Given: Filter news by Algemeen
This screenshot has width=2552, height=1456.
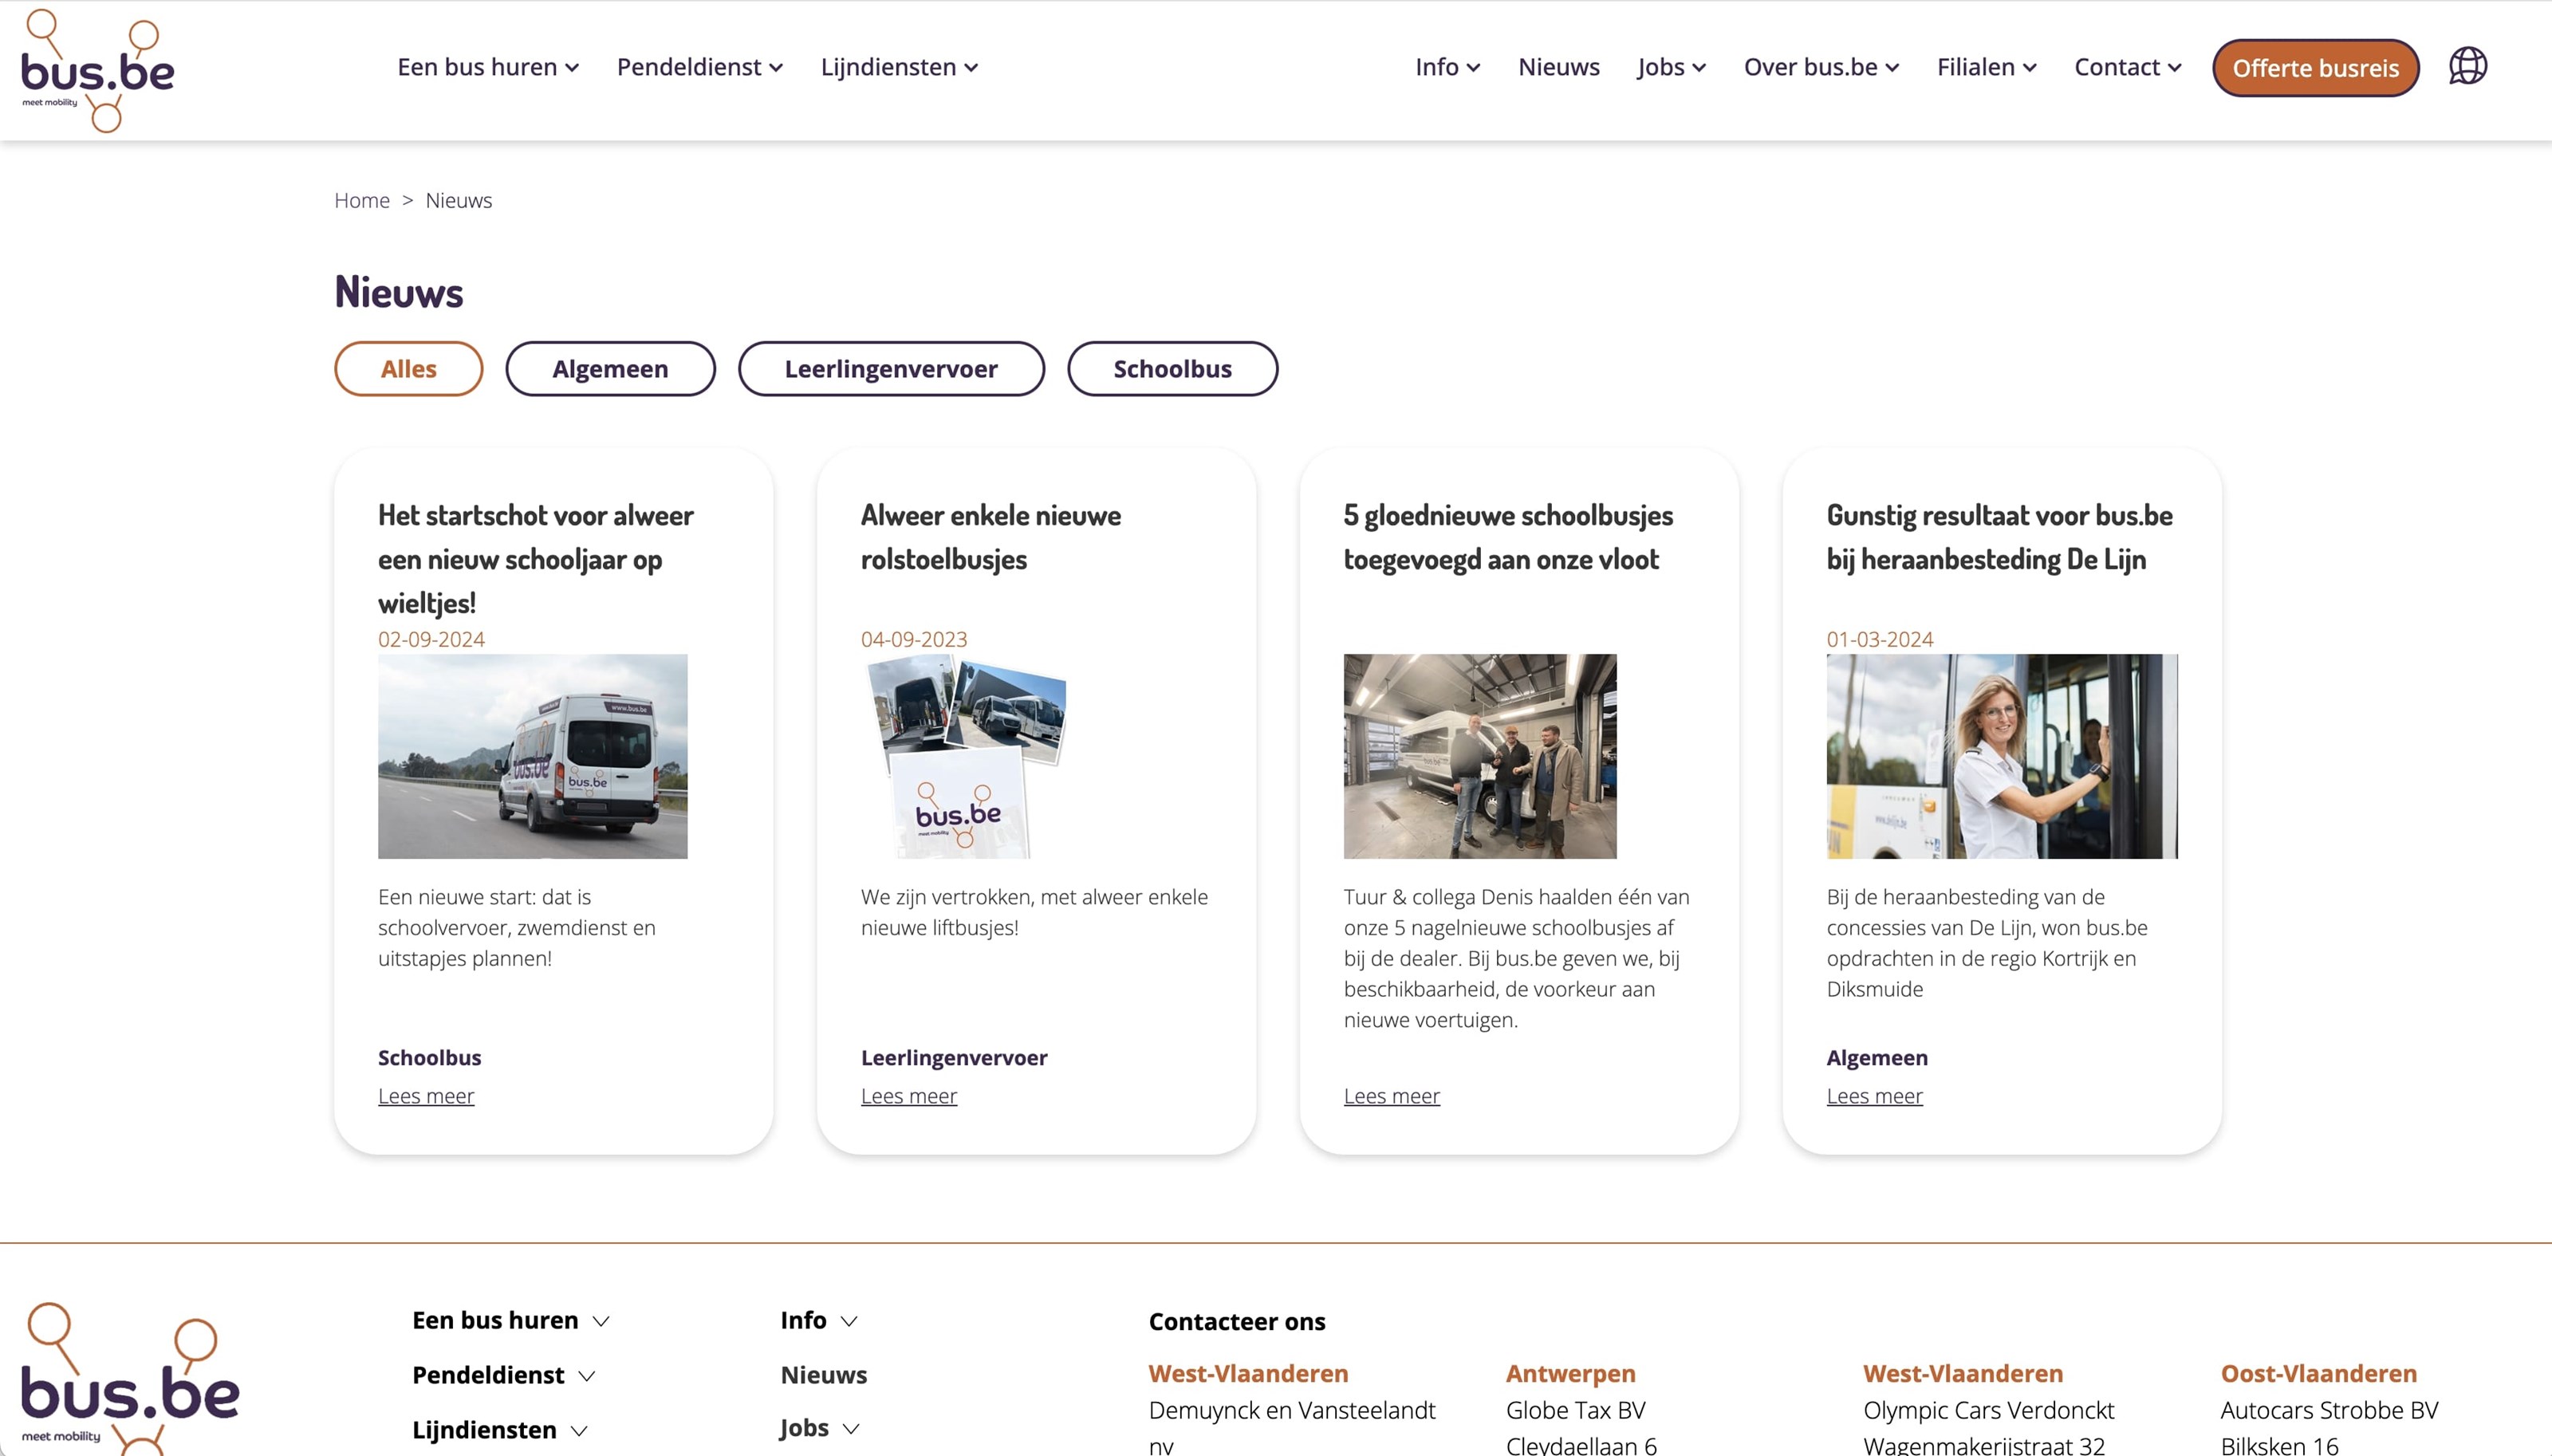Looking at the screenshot, I should 610,369.
